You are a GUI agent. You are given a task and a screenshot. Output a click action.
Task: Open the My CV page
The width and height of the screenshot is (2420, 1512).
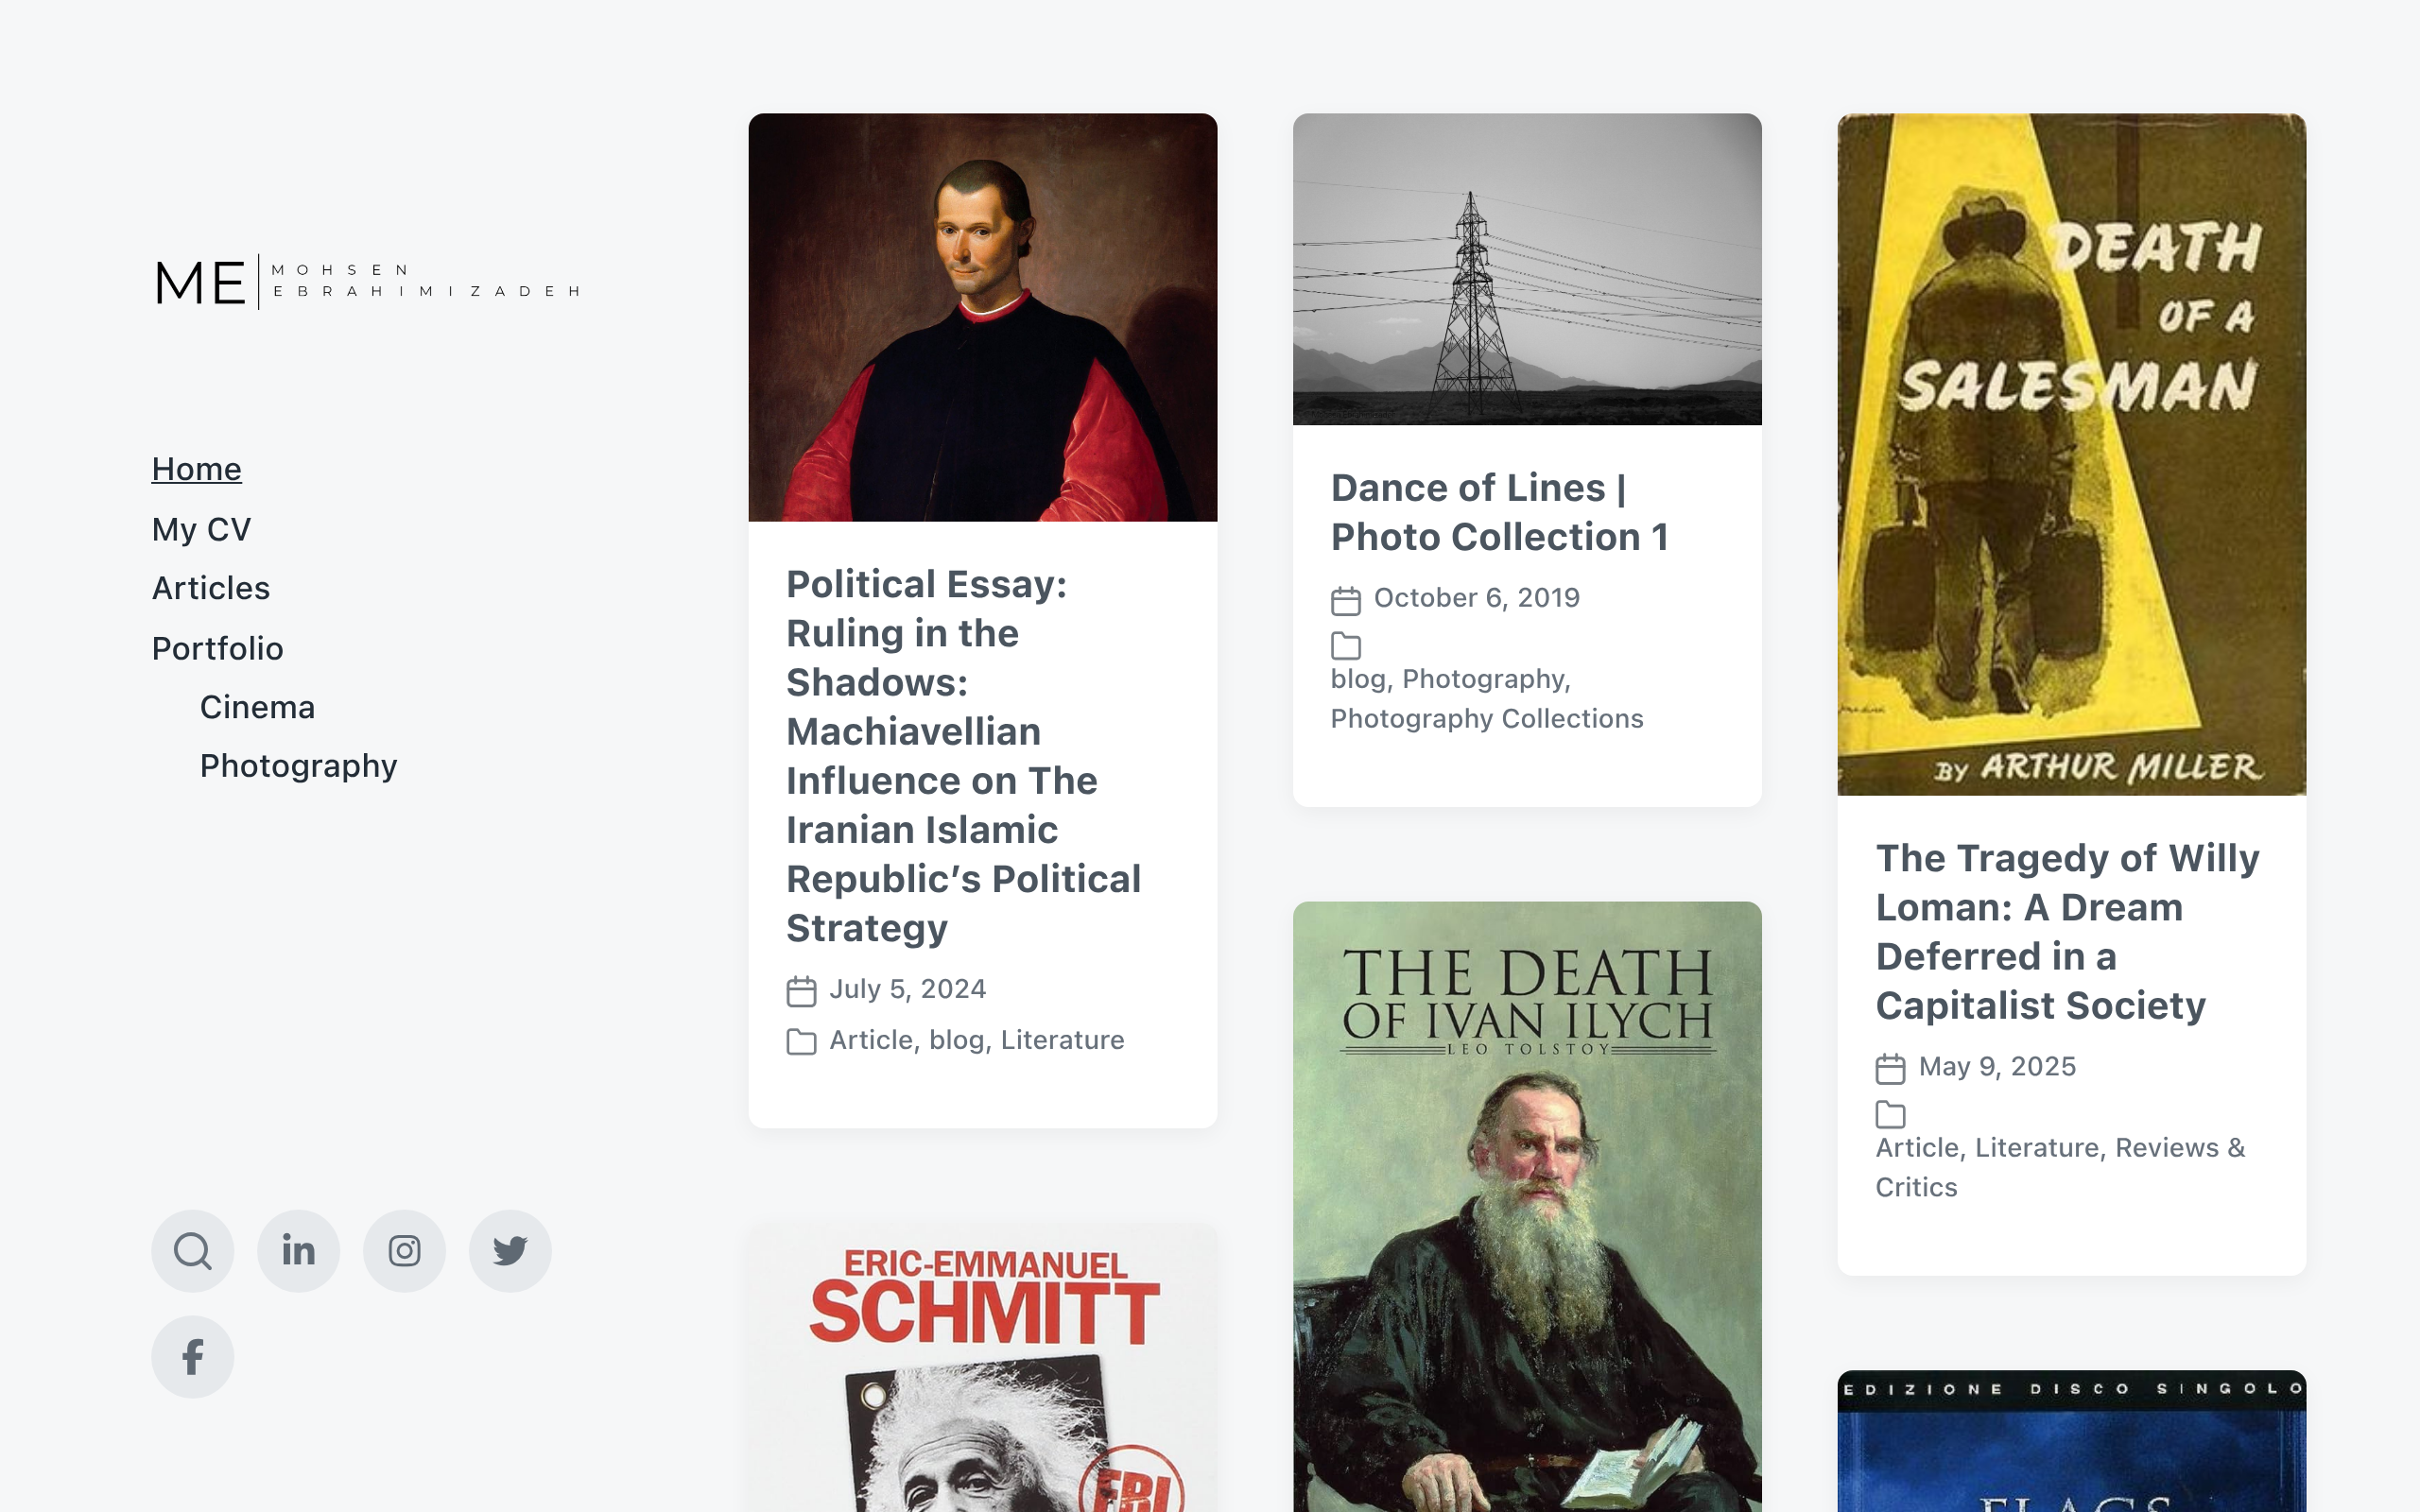coord(201,529)
